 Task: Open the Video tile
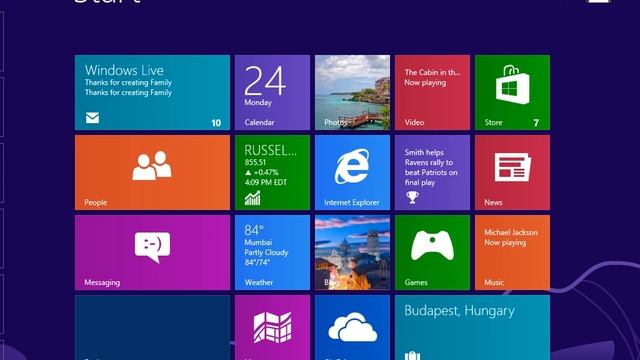tap(432, 93)
